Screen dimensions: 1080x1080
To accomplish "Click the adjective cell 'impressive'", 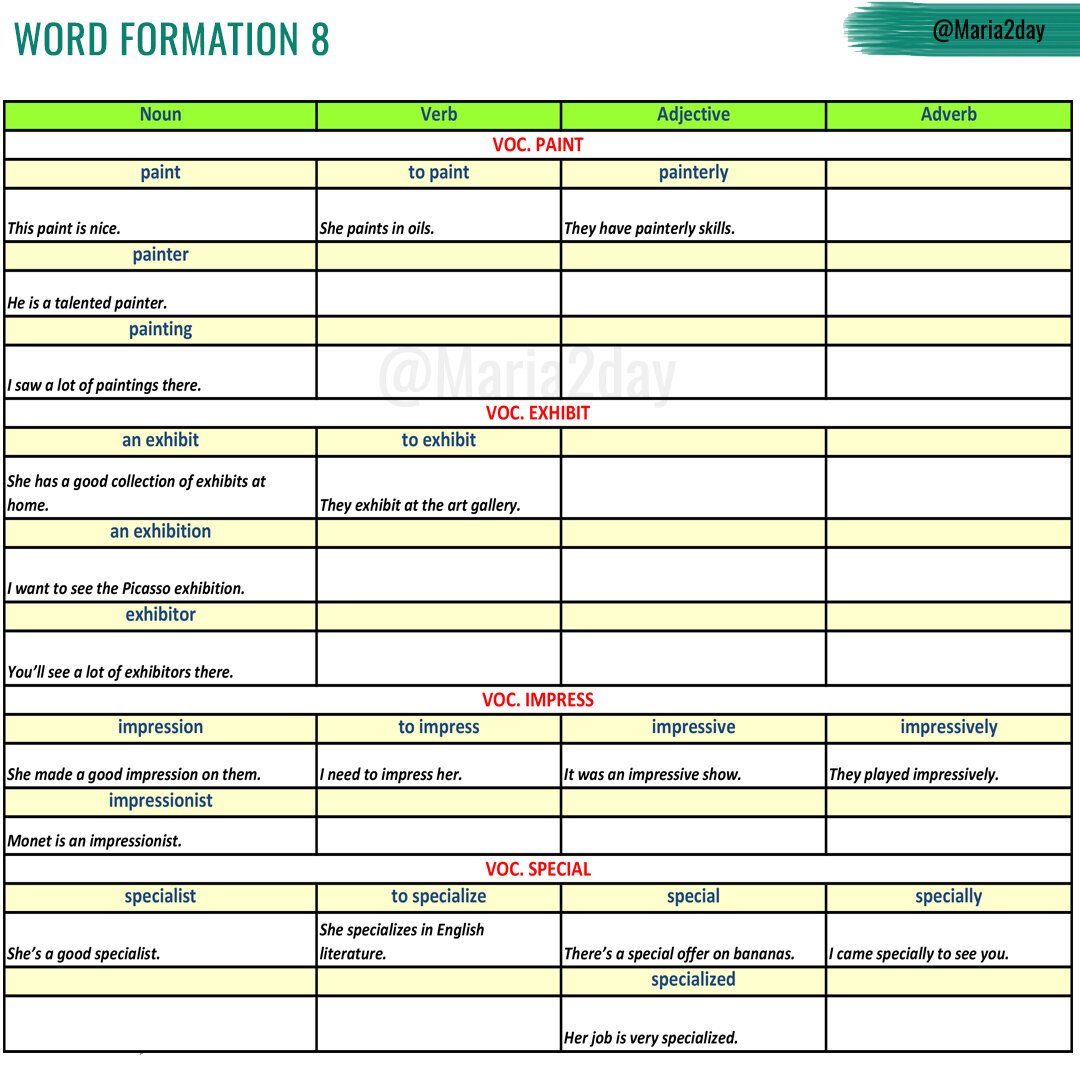I will (693, 728).
